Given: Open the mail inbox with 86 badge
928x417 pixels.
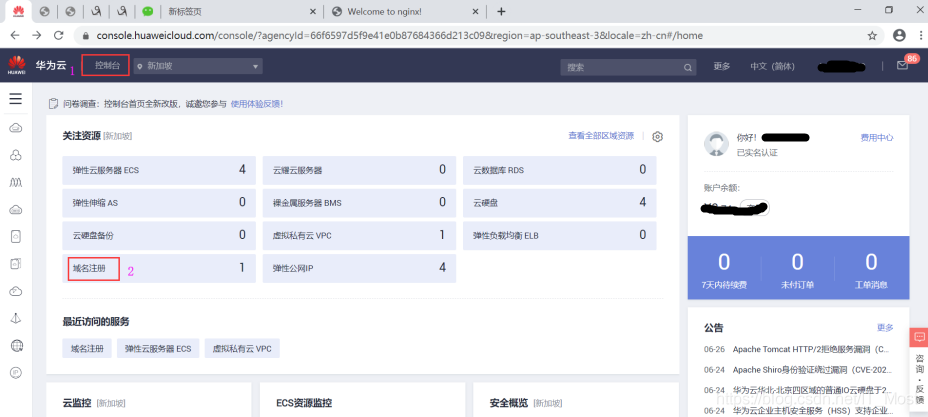Looking at the screenshot, I should [902, 66].
